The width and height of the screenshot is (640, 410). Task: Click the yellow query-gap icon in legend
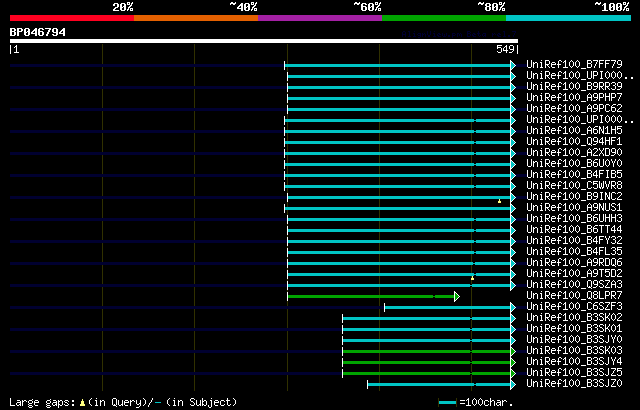[82, 402]
